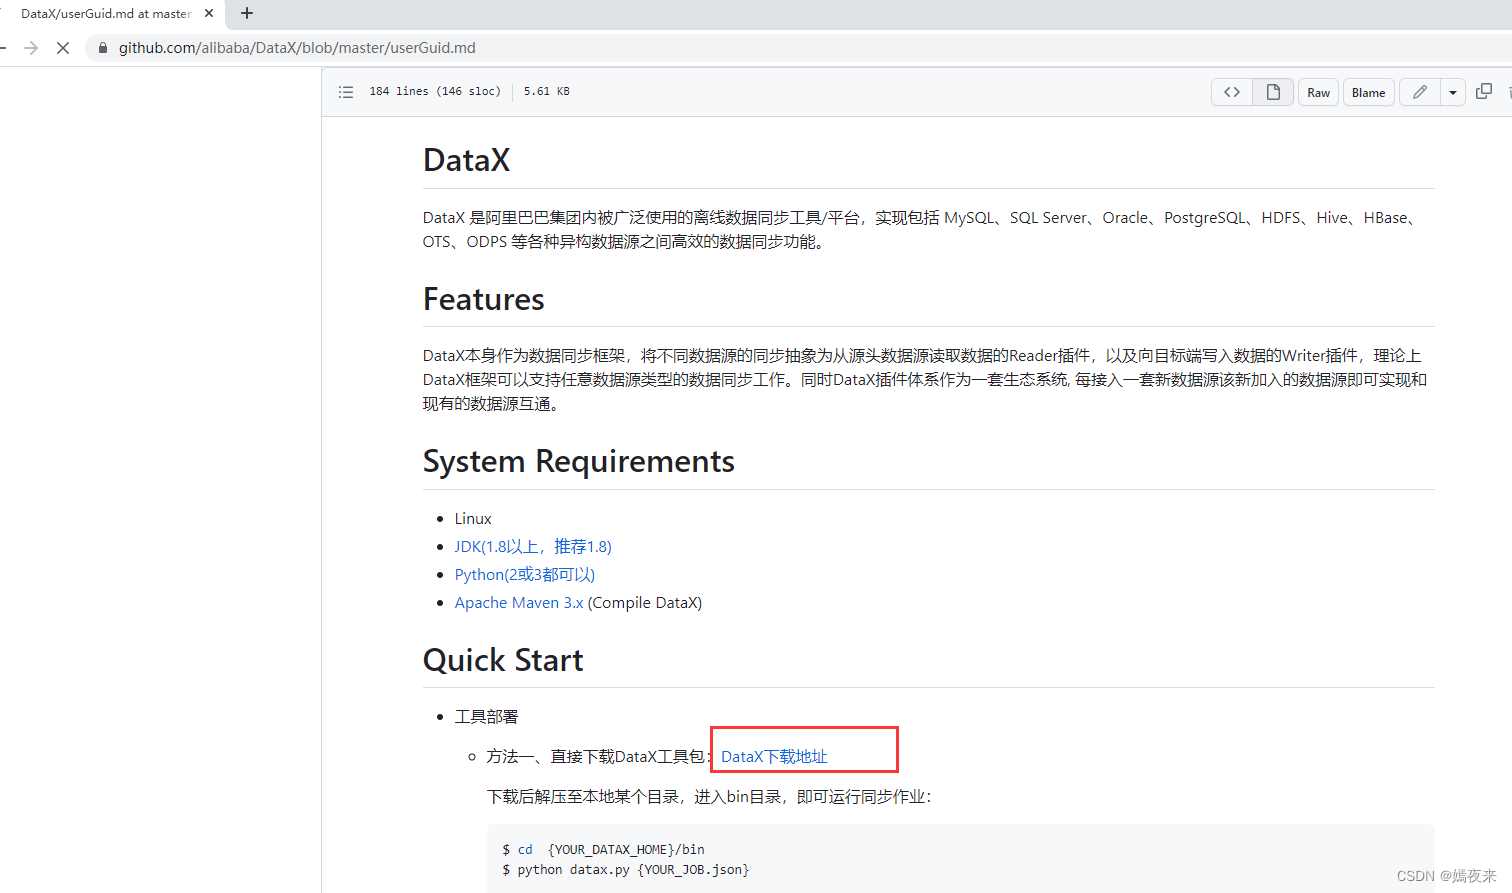Image resolution: width=1512 pixels, height=893 pixels.
Task: Stop loading the page
Action: (x=63, y=48)
